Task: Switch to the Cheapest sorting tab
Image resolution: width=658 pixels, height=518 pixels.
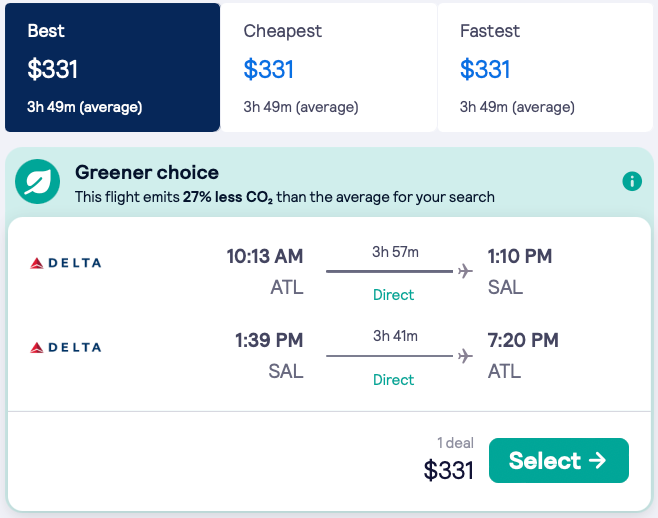Action: pos(328,67)
